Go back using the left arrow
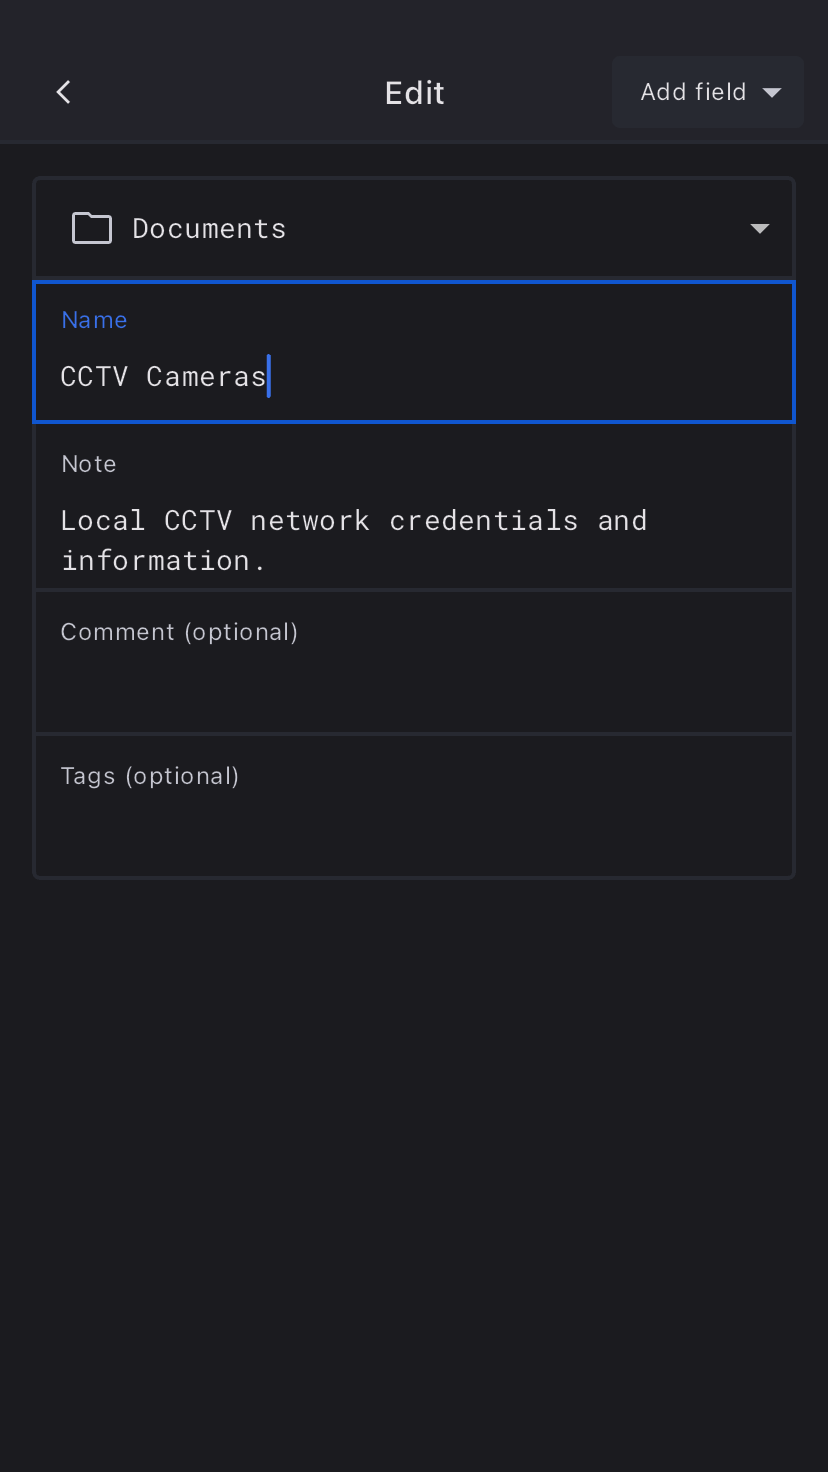 [64, 92]
